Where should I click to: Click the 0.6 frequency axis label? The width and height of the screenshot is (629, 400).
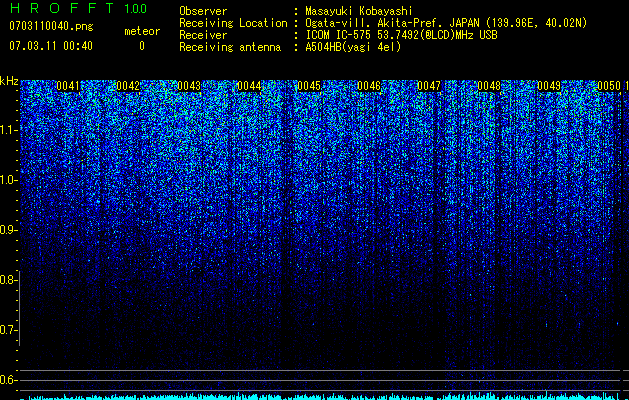(x=9, y=380)
